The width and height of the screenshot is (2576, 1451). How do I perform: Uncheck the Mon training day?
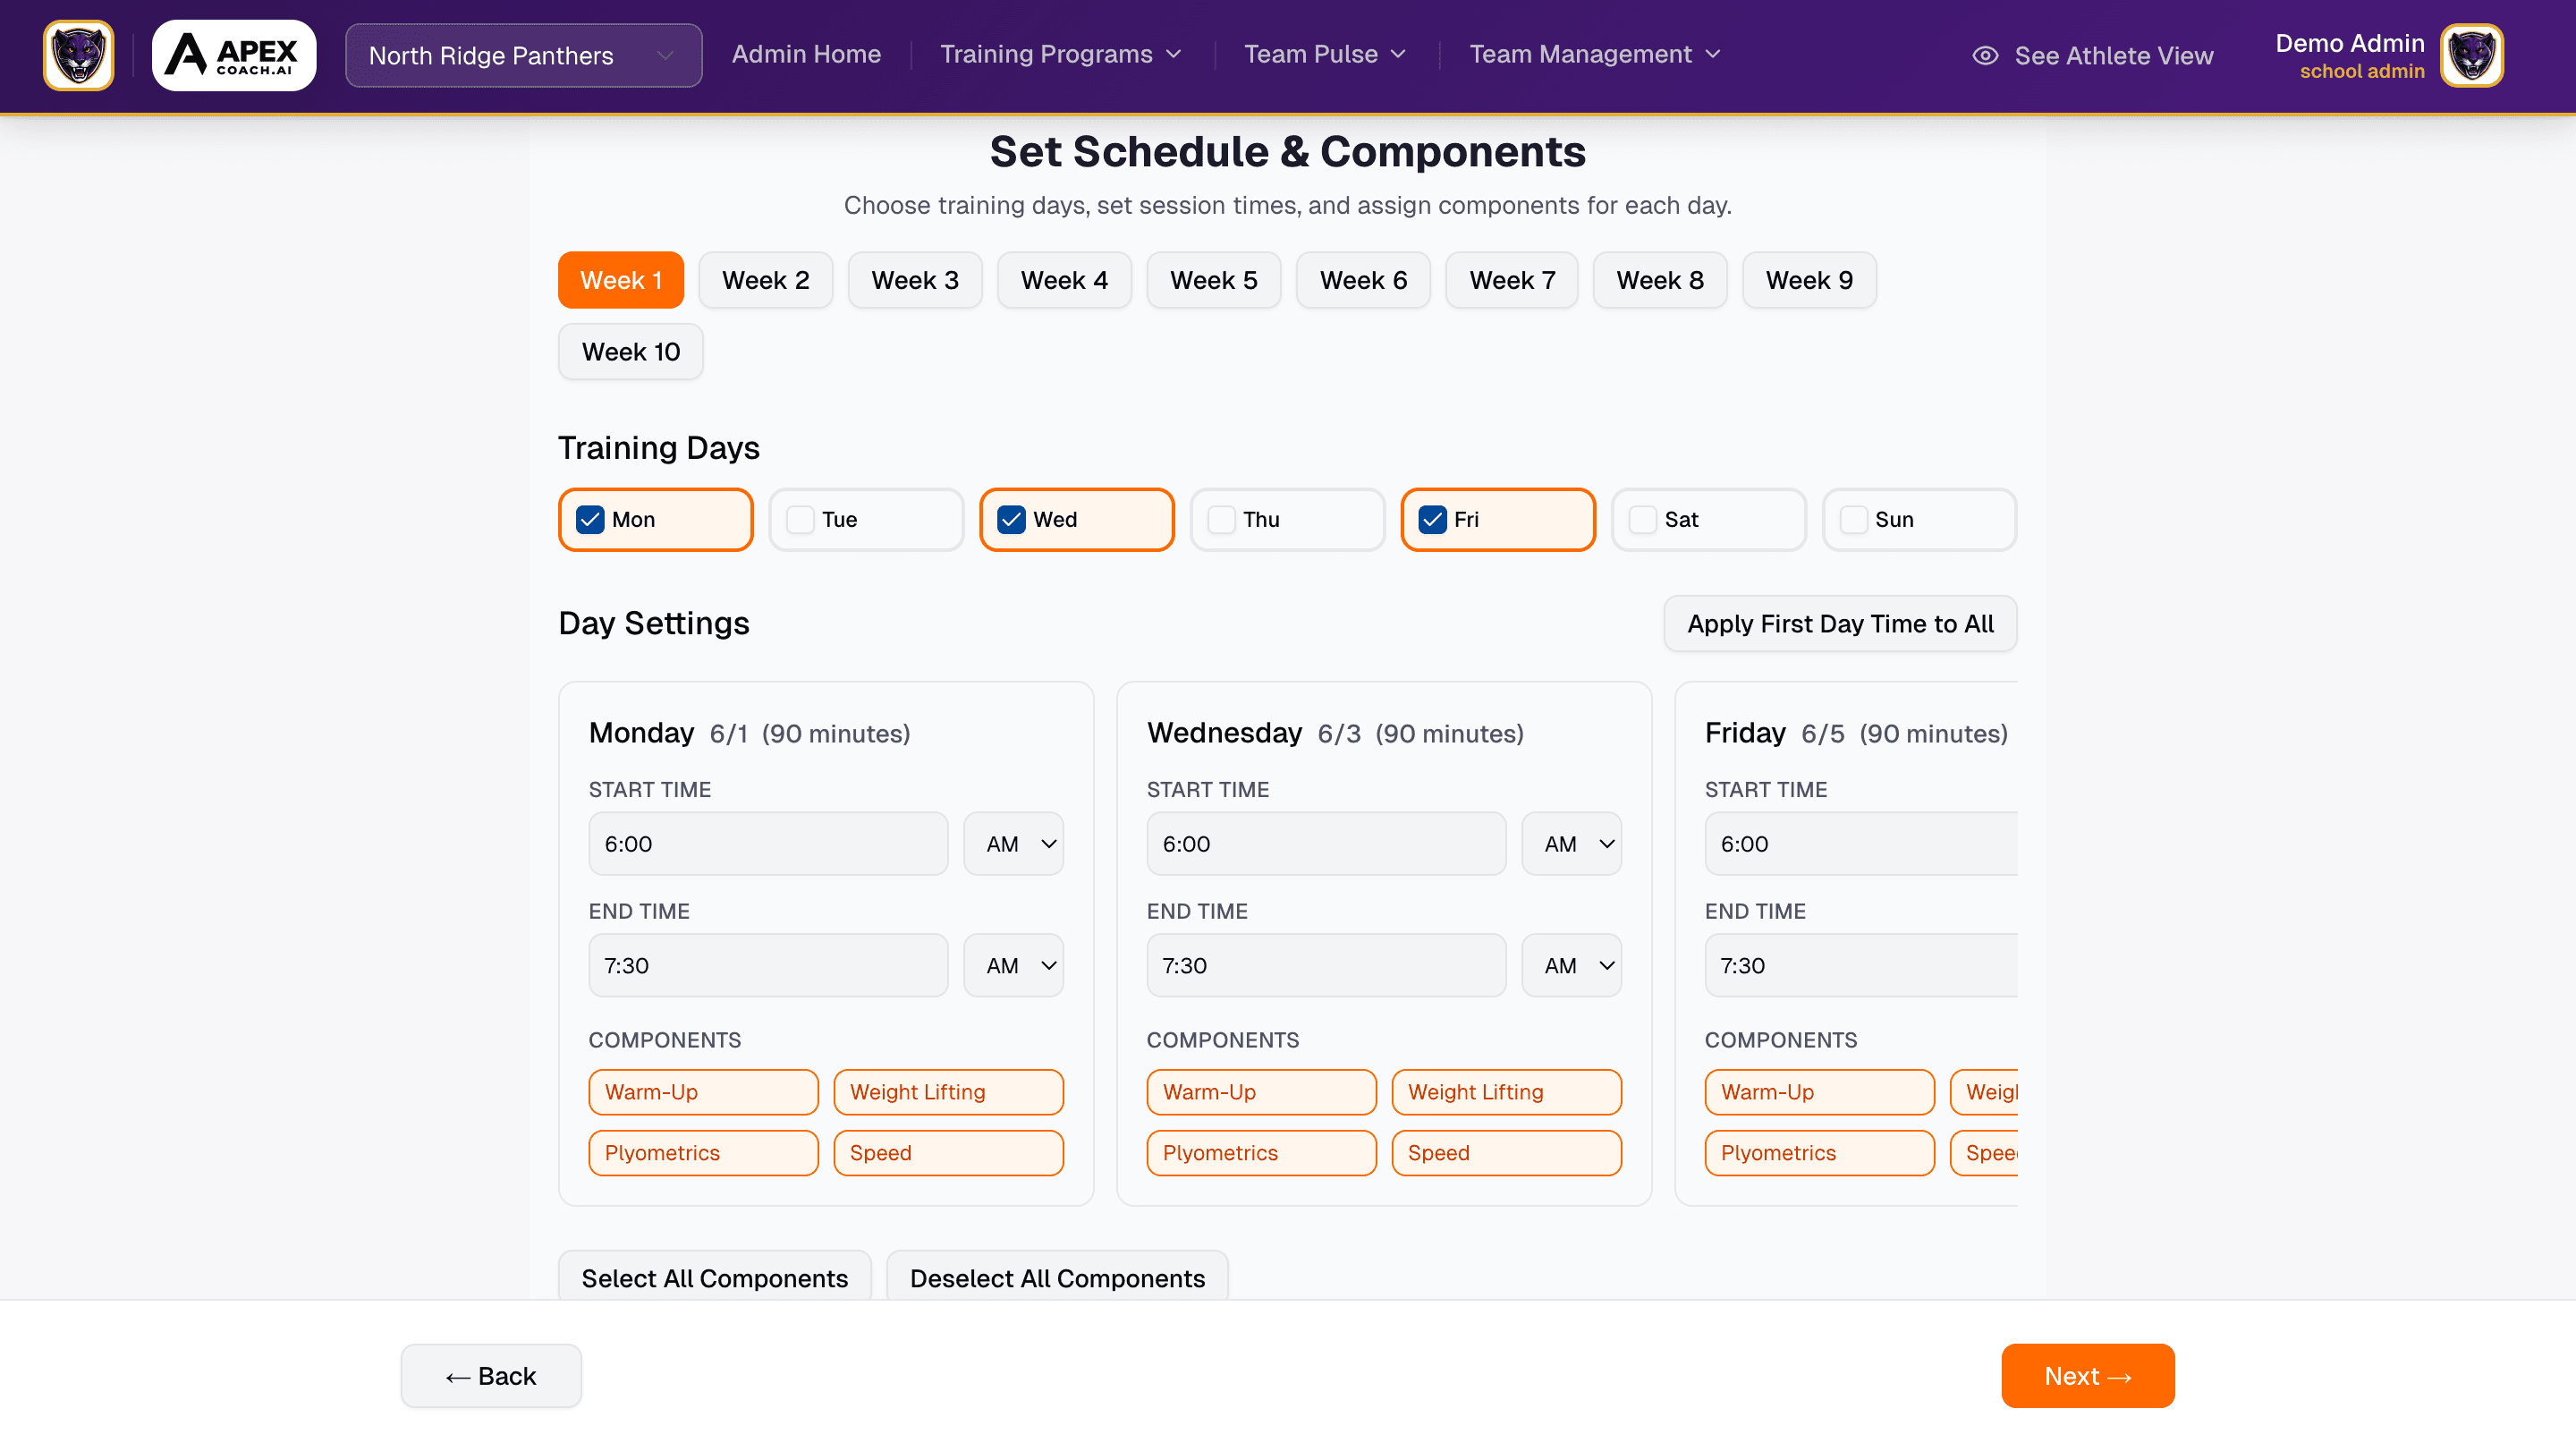coord(590,519)
